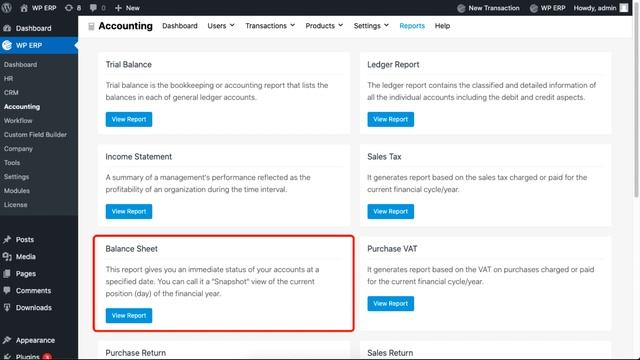This screenshot has width=640, height=360.
Task: View the Balance Sheet report
Action: pyautogui.click(x=129, y=316)
